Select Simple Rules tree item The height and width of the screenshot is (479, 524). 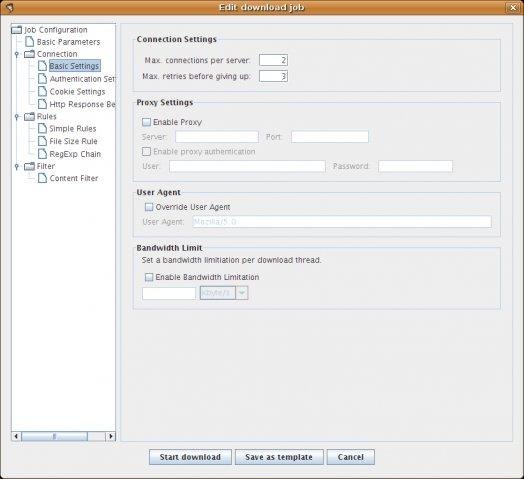[73, 128]
